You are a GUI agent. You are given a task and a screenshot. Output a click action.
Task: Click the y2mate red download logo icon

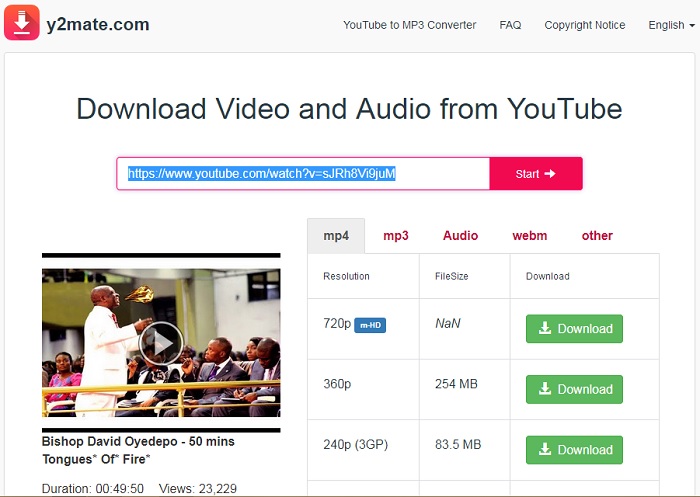[21, 22]
